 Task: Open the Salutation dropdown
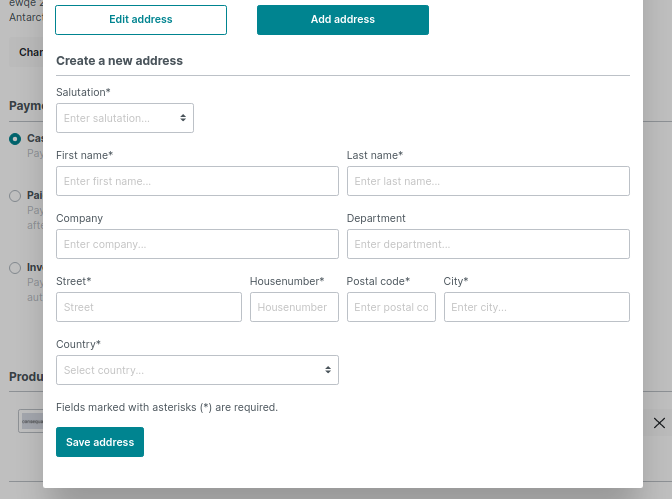pyautogui.click(x=125, y=118)
